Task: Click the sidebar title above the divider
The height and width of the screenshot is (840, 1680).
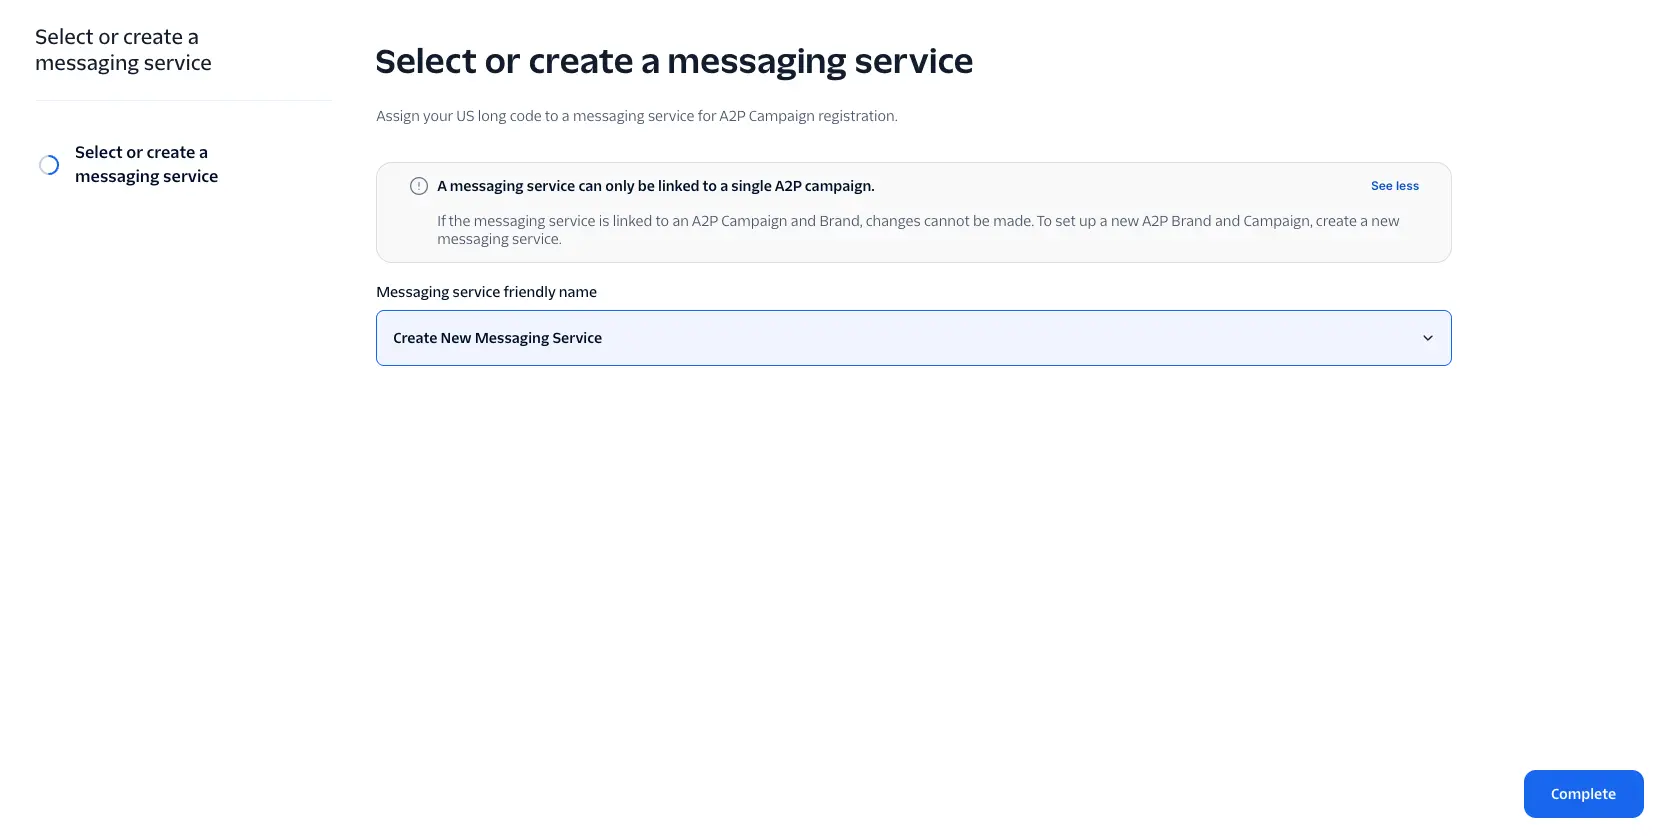Action: point(123,50)
